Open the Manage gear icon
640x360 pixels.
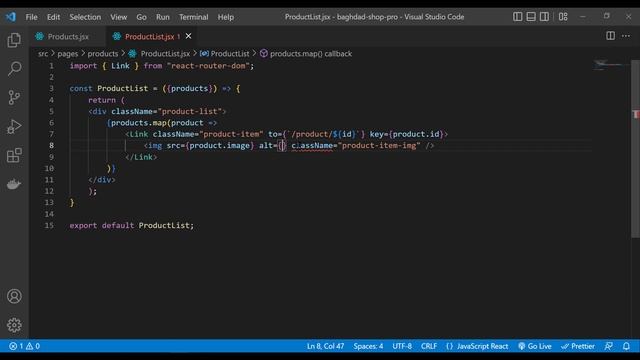pos(14,325)
